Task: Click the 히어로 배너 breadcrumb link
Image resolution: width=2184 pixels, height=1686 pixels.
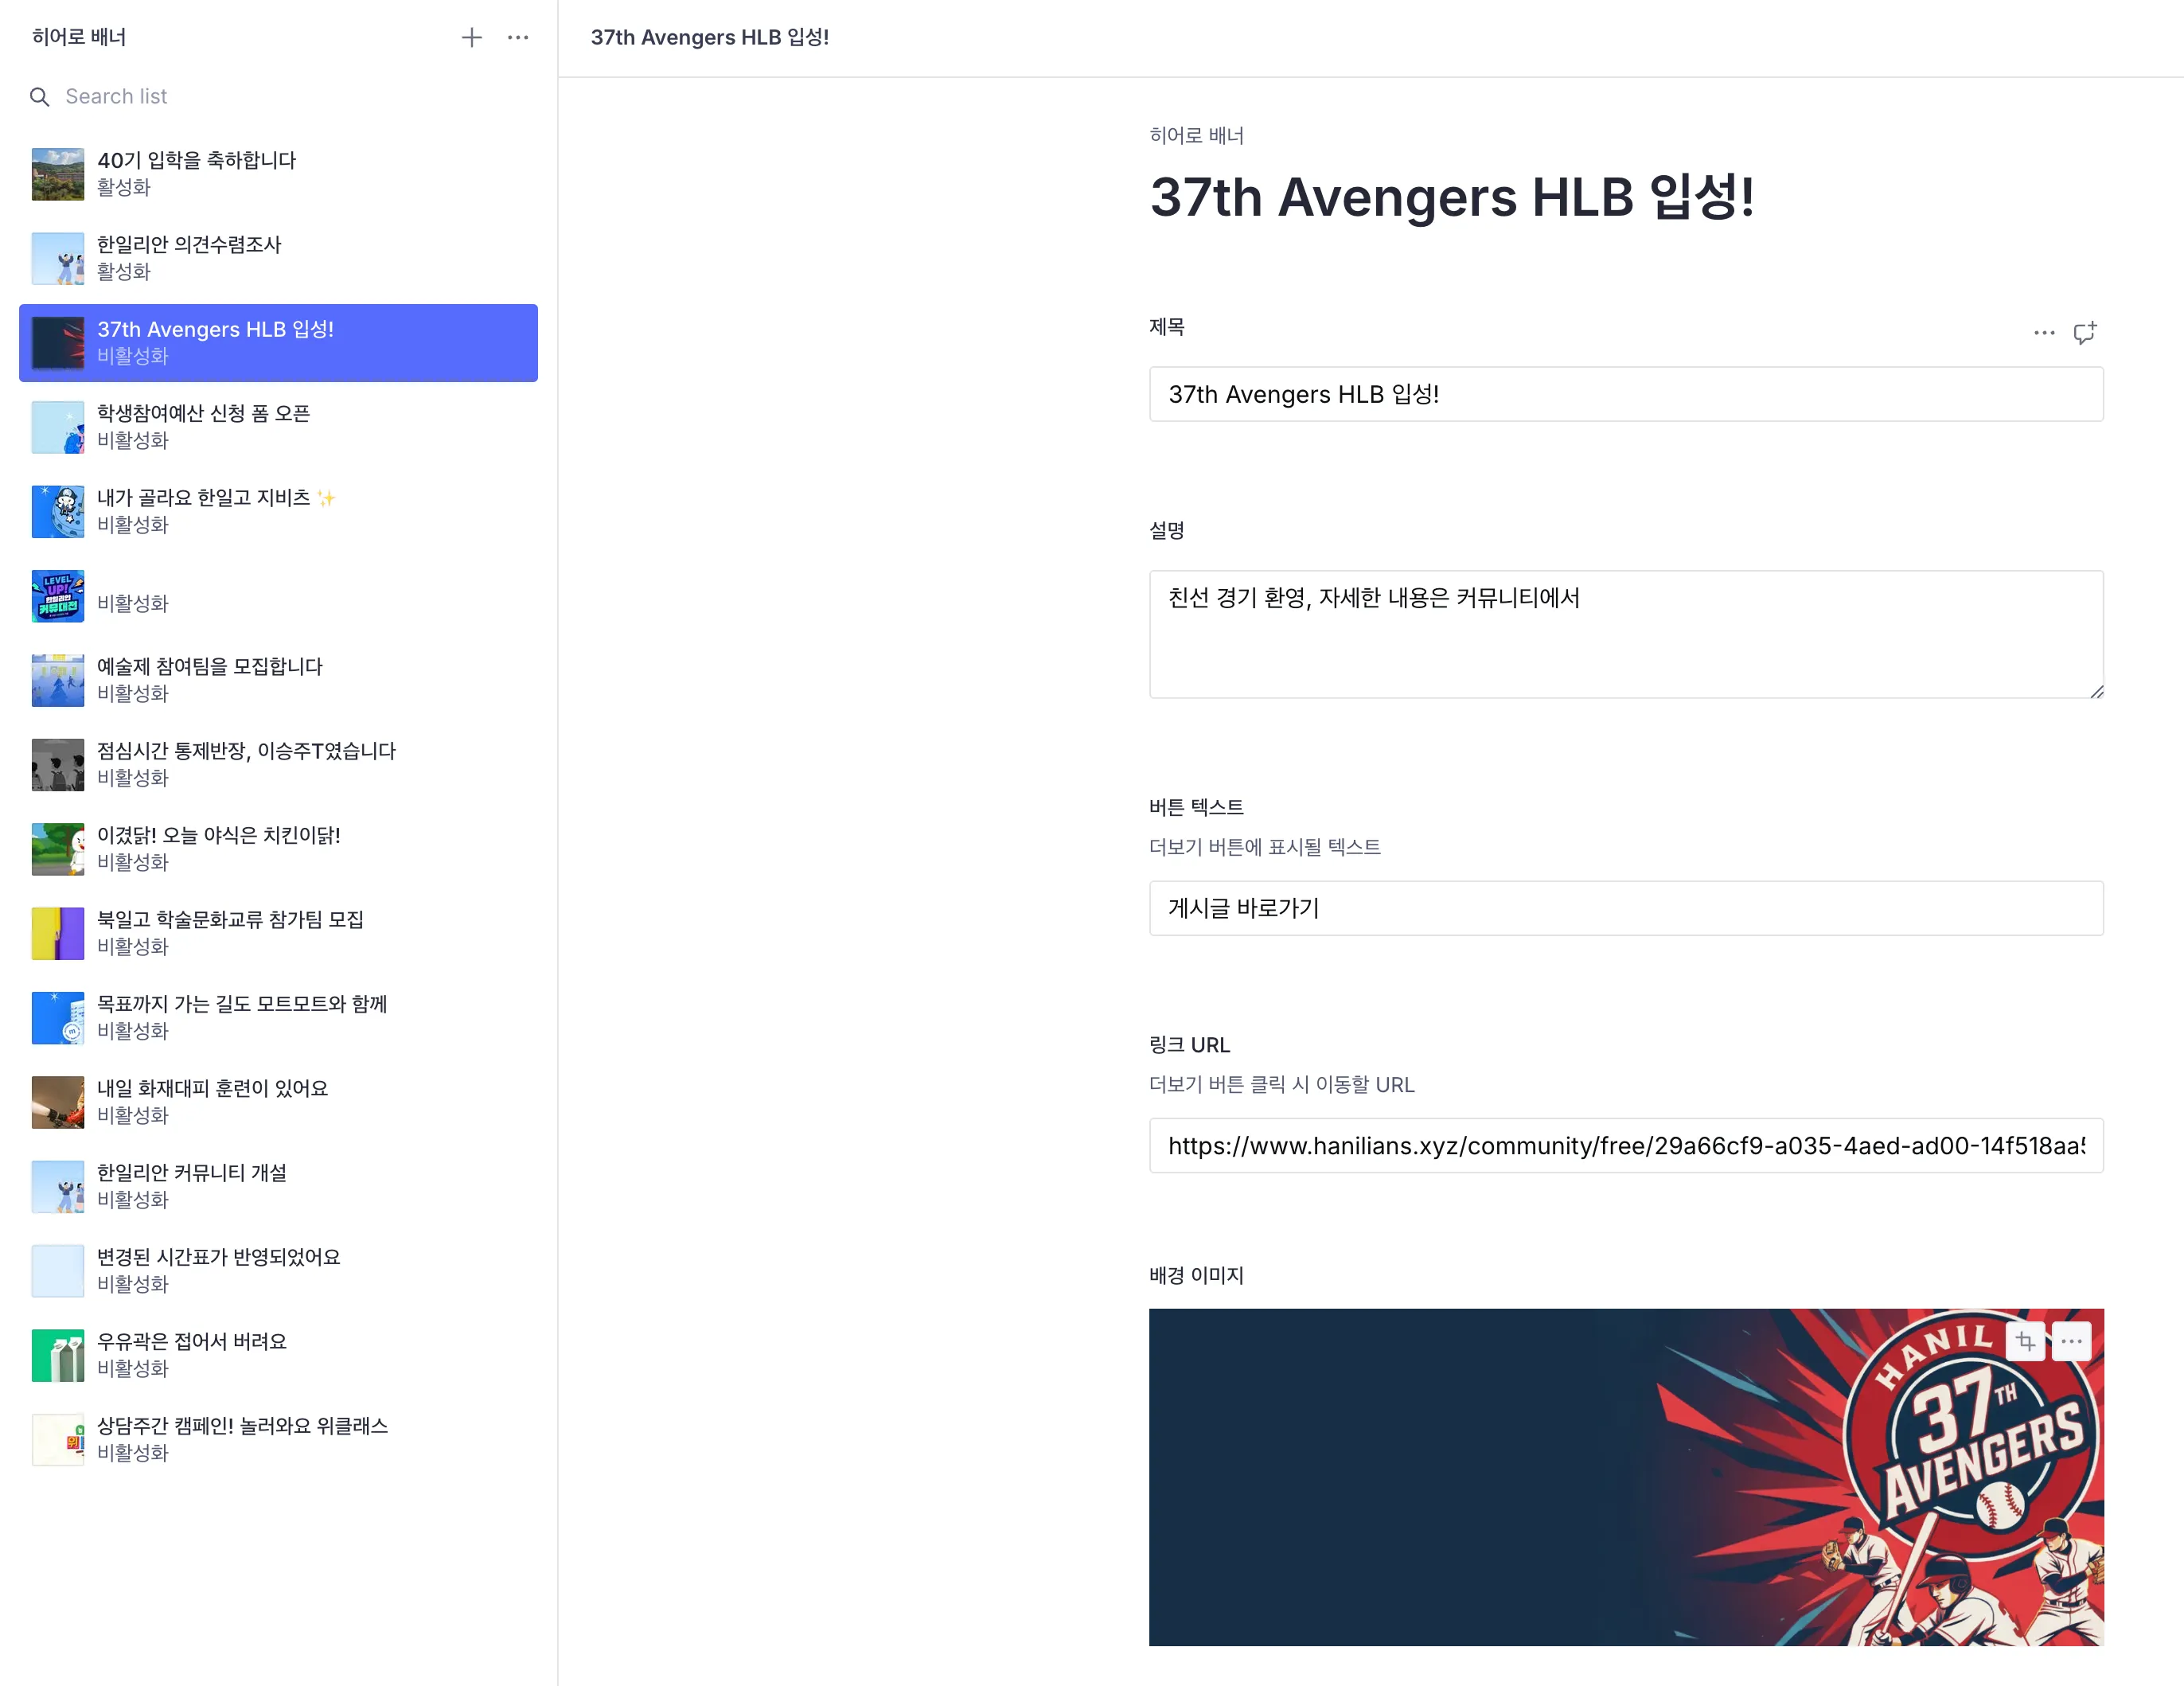Action: click(1196, 136)
